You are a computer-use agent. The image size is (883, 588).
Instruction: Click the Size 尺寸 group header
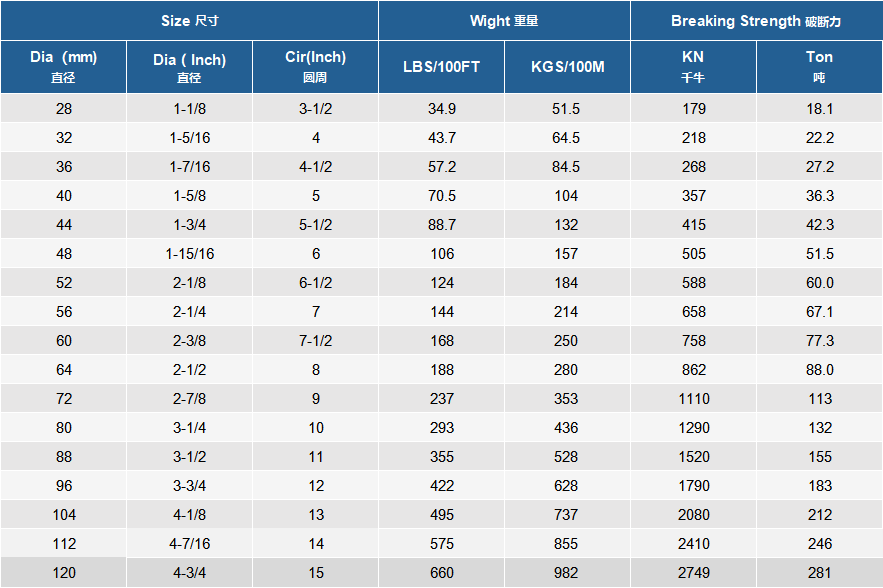189,21
